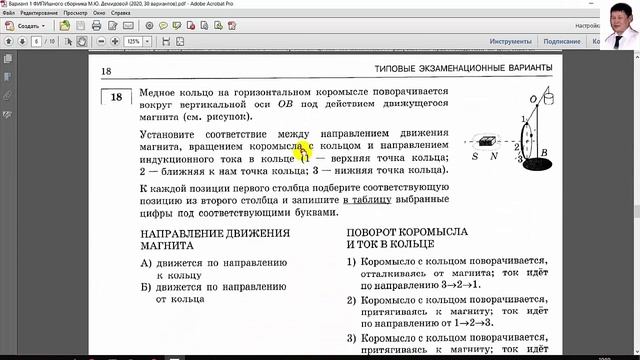The height and width of the screenshot is (360, 640).
Task: Click the attach file page icon
Action: coord(204,26)
